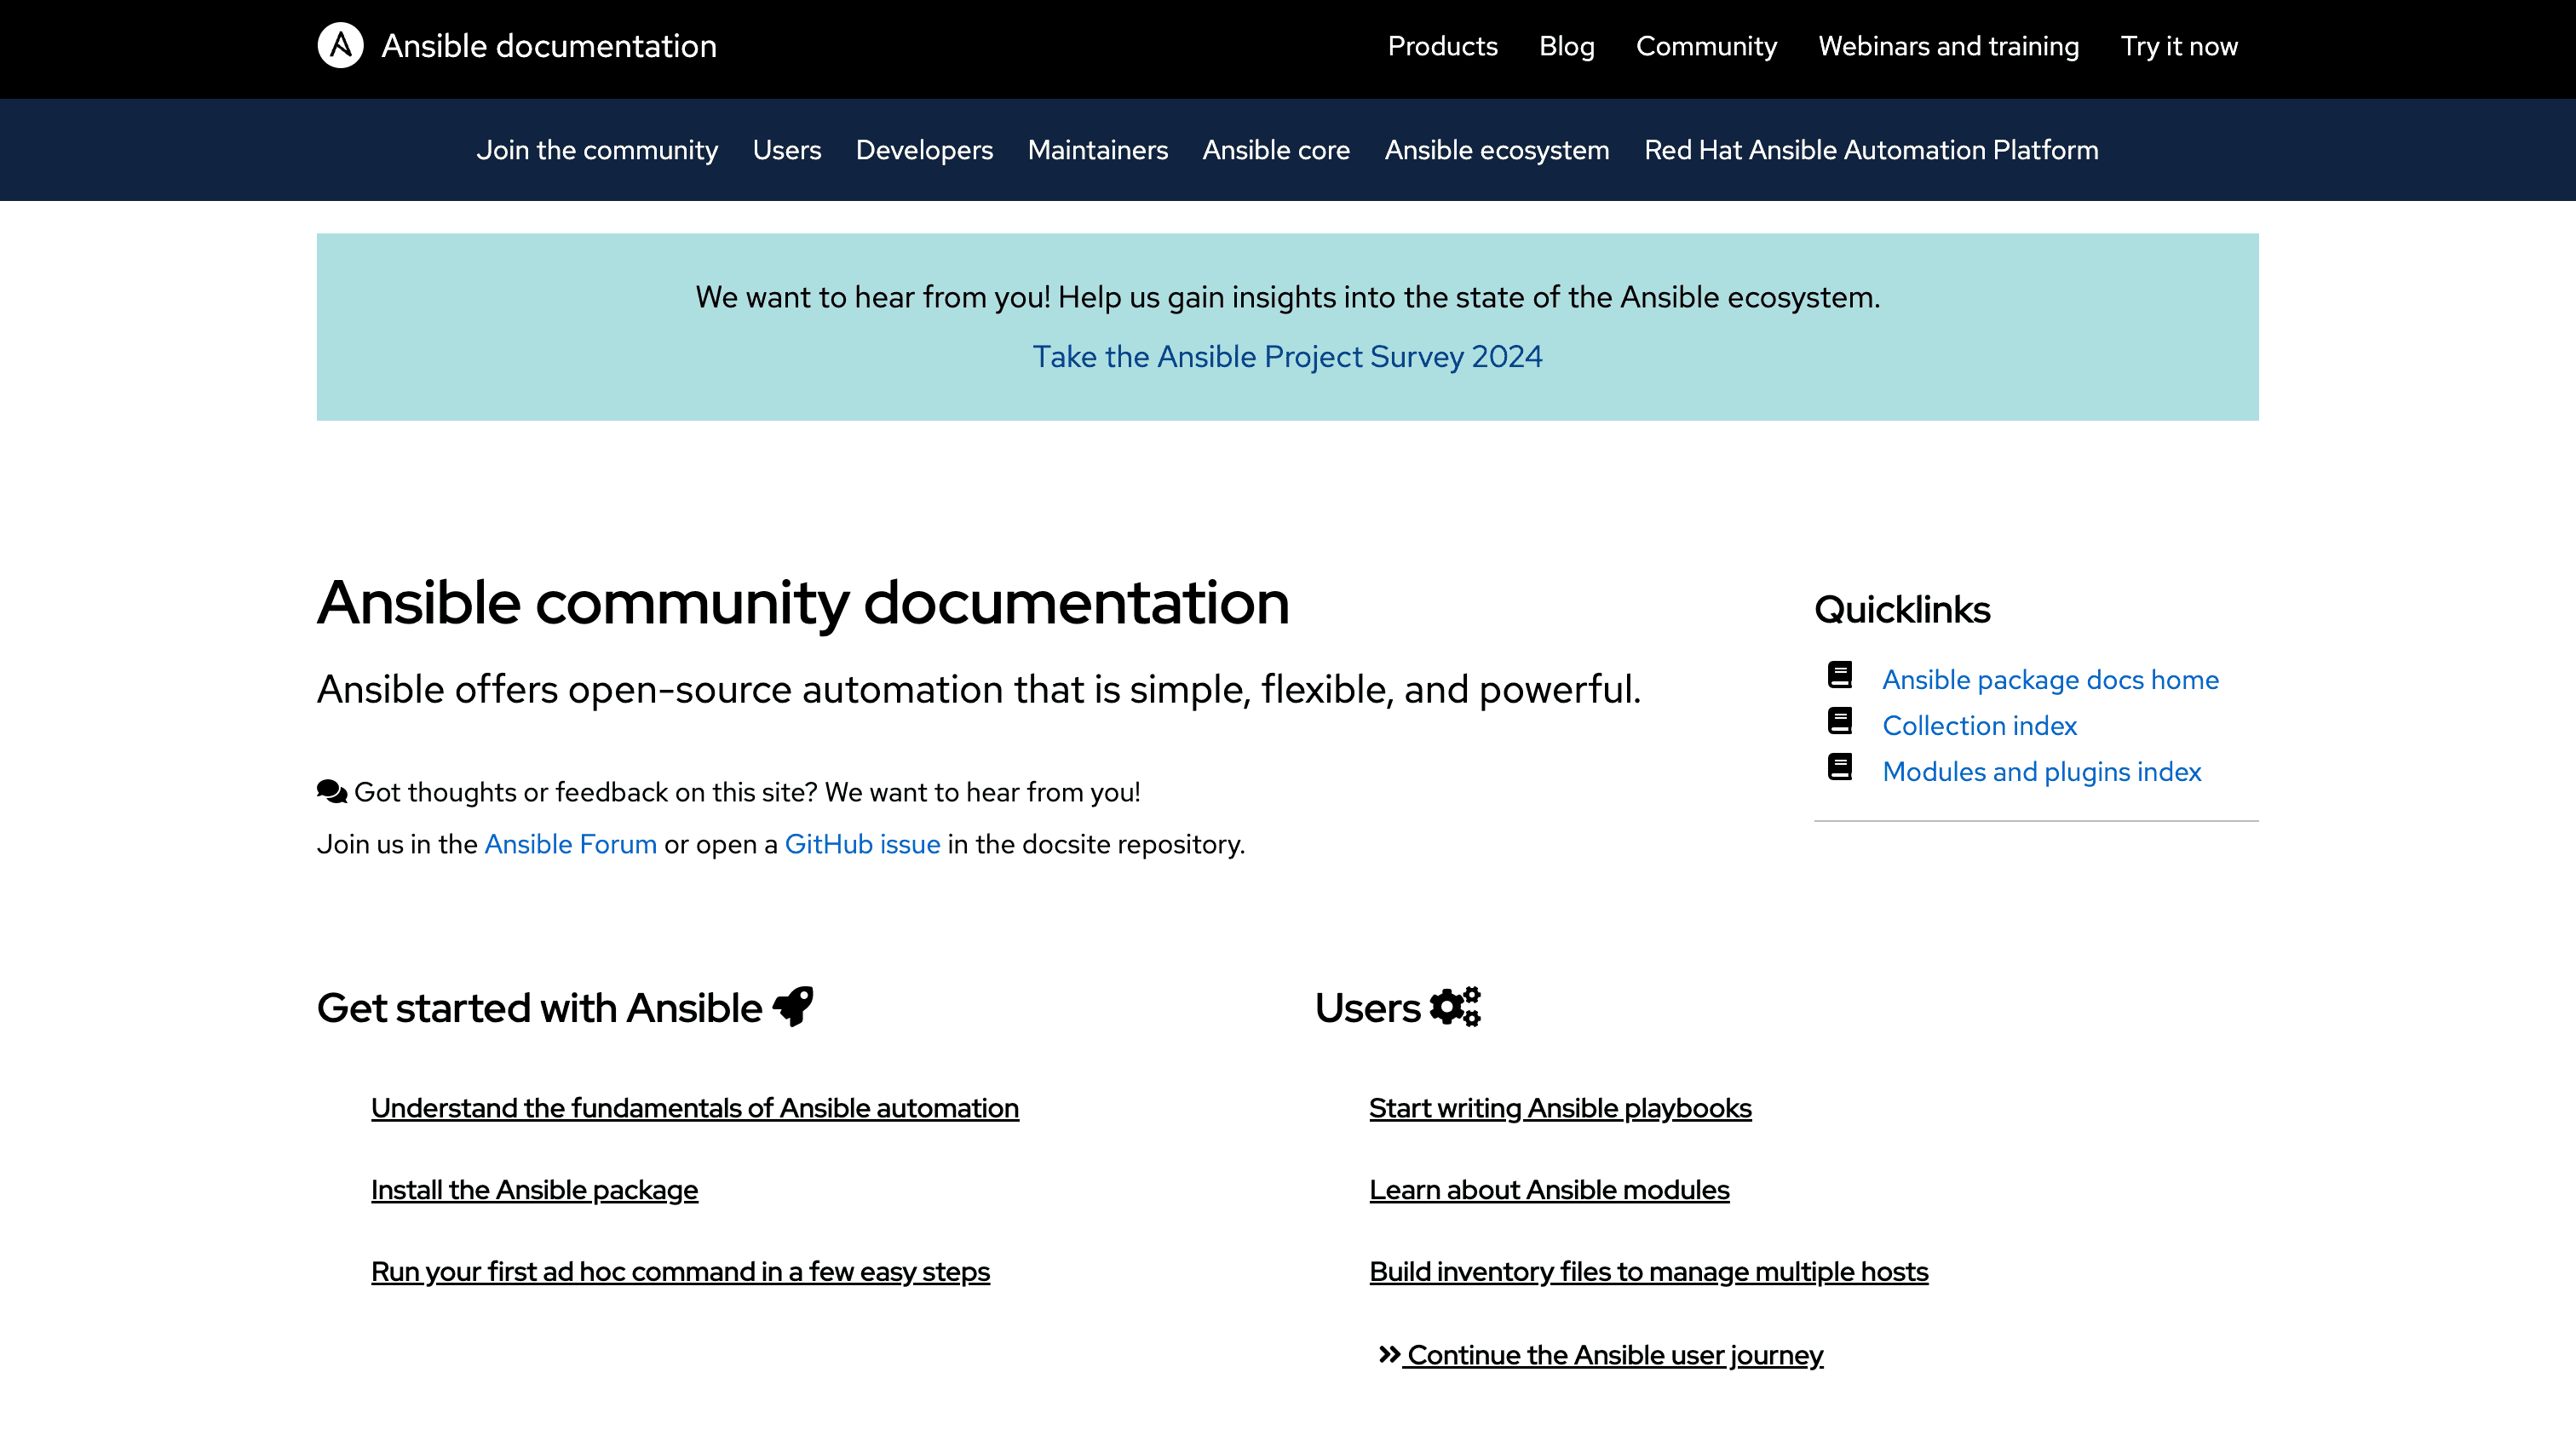
Task: Click the Users tab in secondary navigation
Action: pyautogui.click(x=787, y=149)
